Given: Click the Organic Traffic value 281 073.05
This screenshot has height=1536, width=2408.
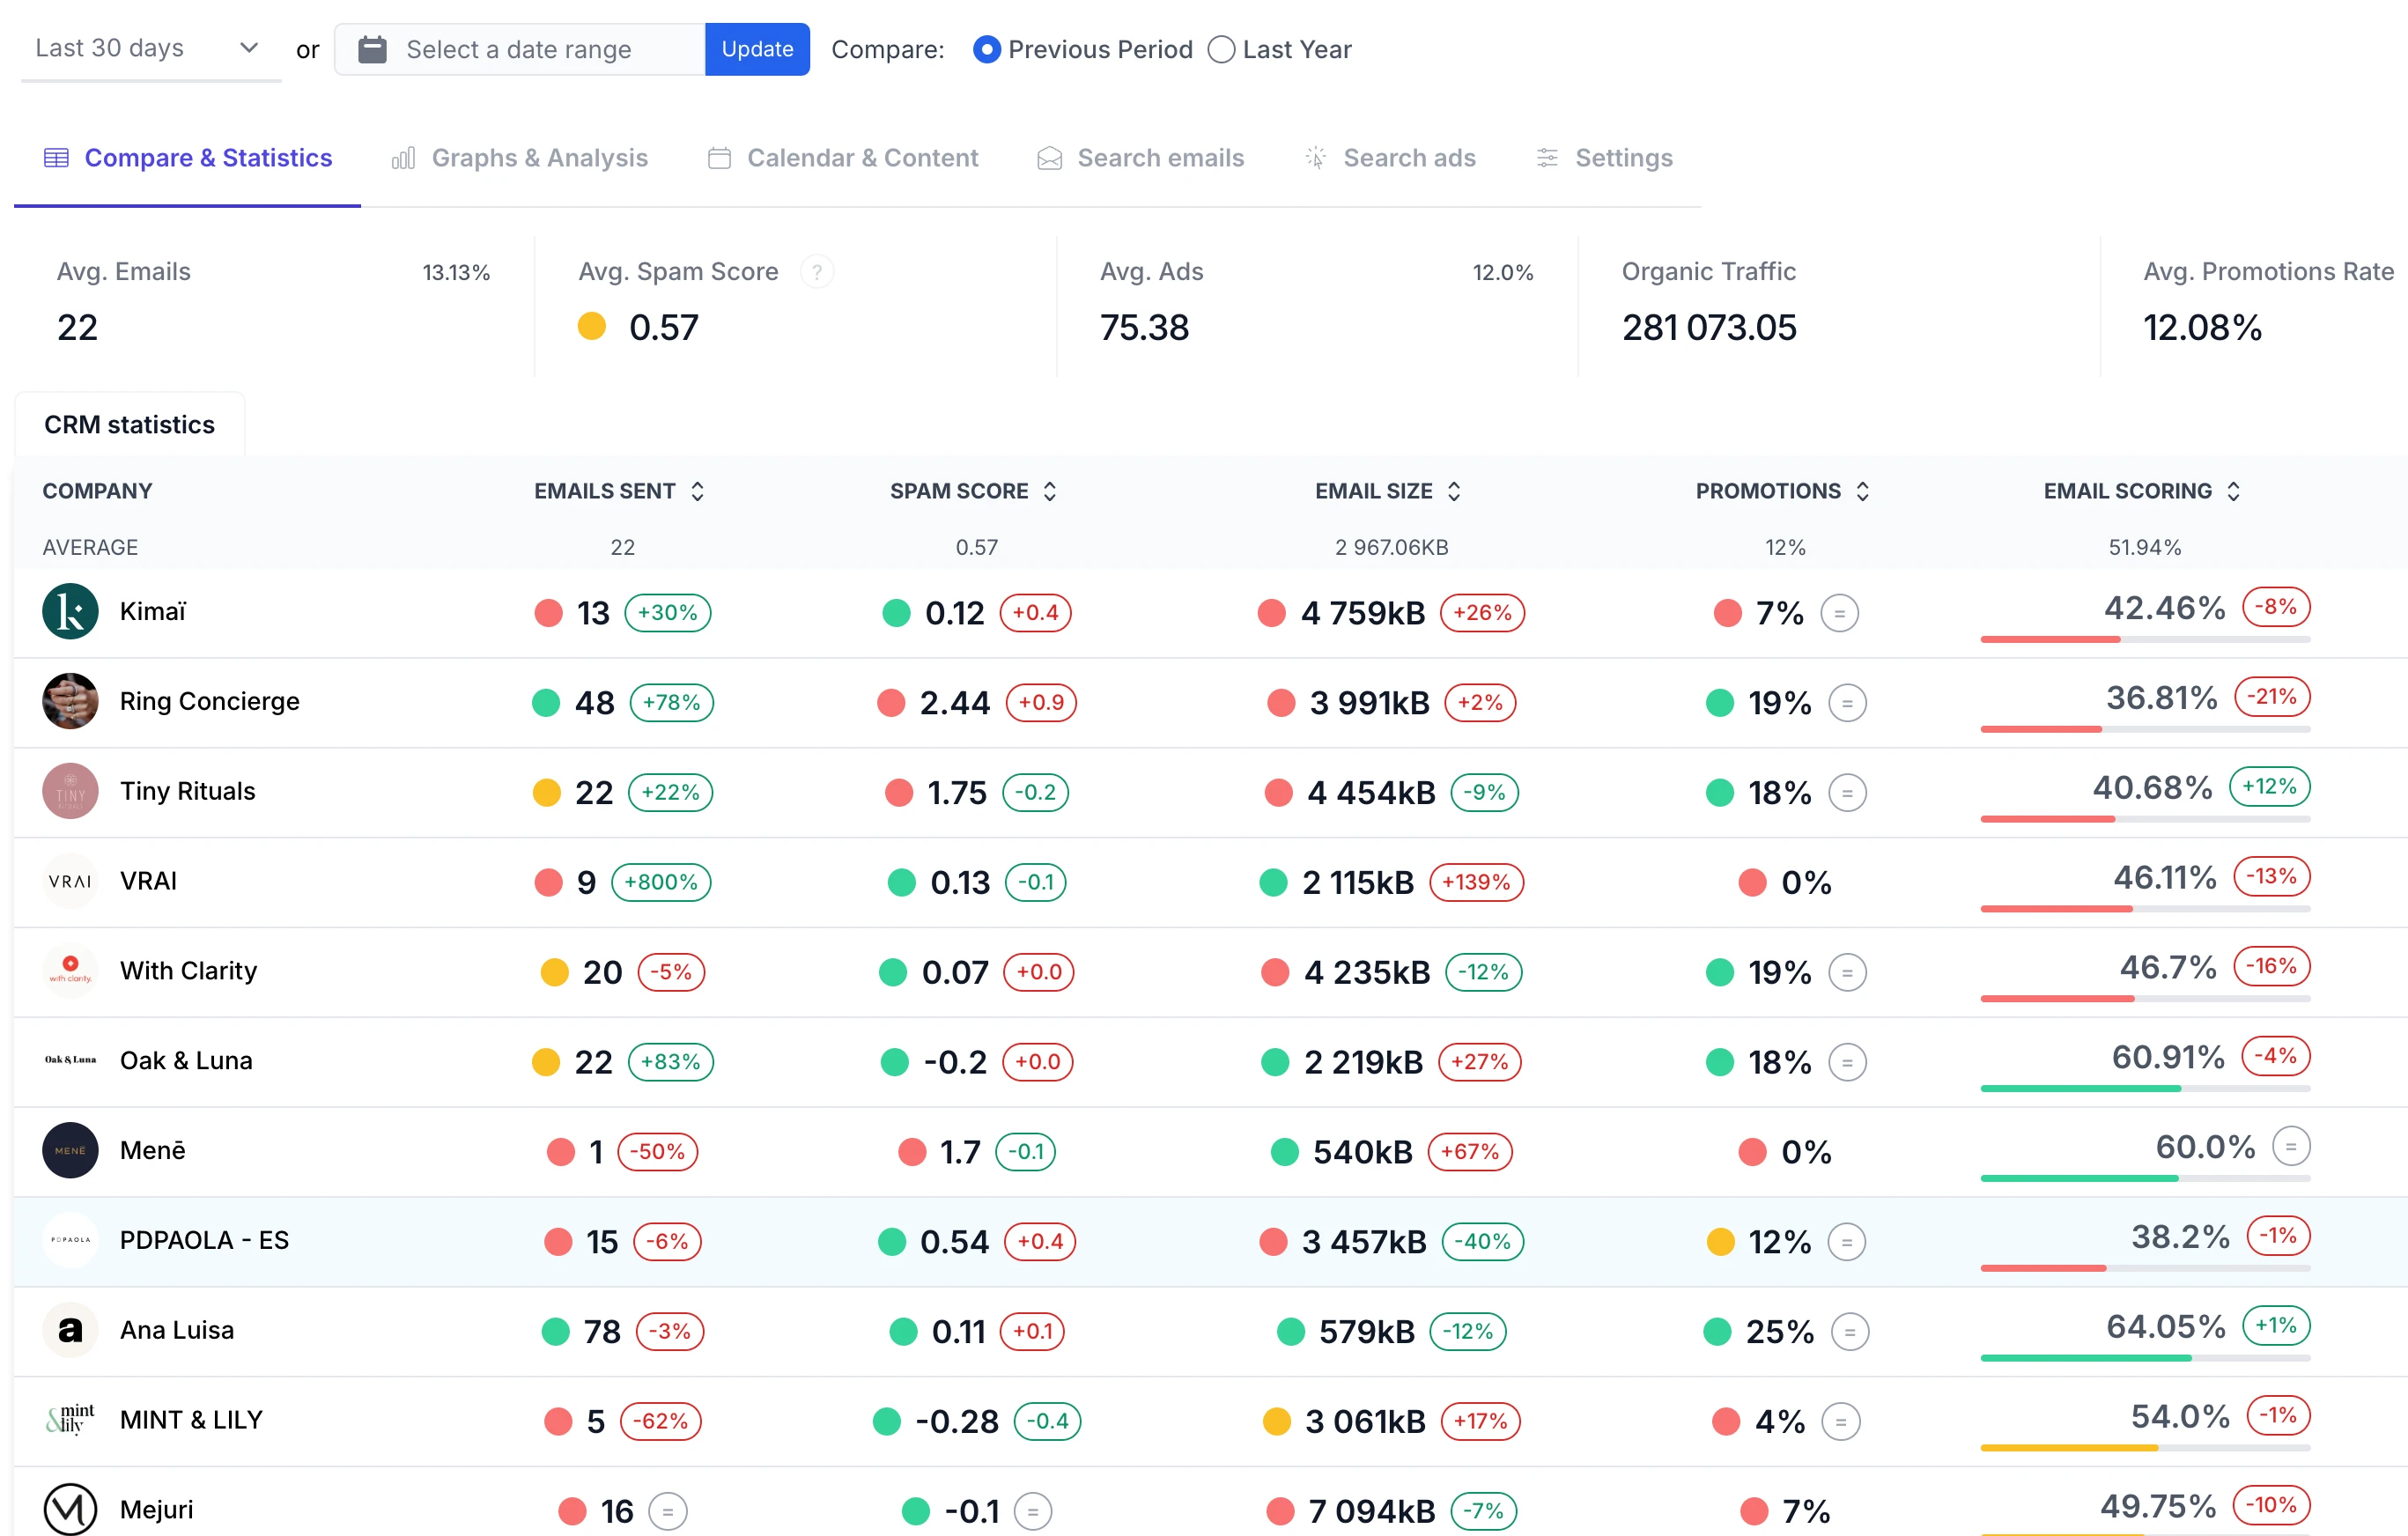Looking at the screenshot, I should tap(1709, 327).
